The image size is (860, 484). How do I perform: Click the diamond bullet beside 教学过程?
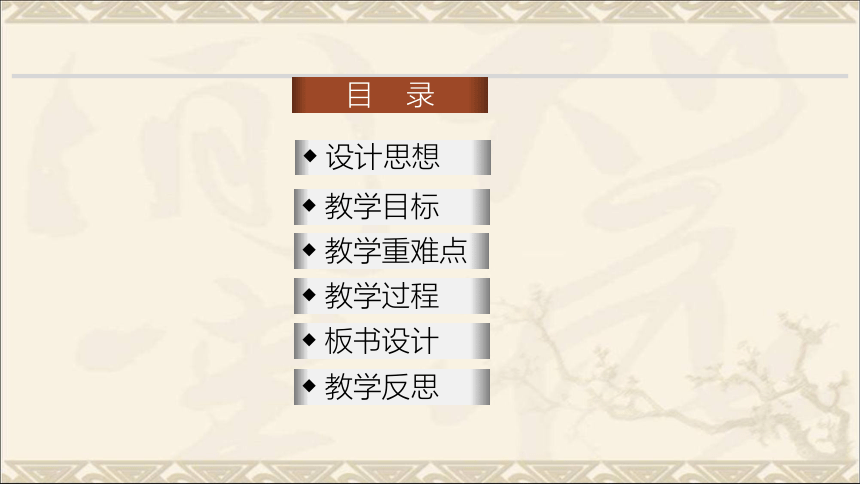tap(309, 295)
